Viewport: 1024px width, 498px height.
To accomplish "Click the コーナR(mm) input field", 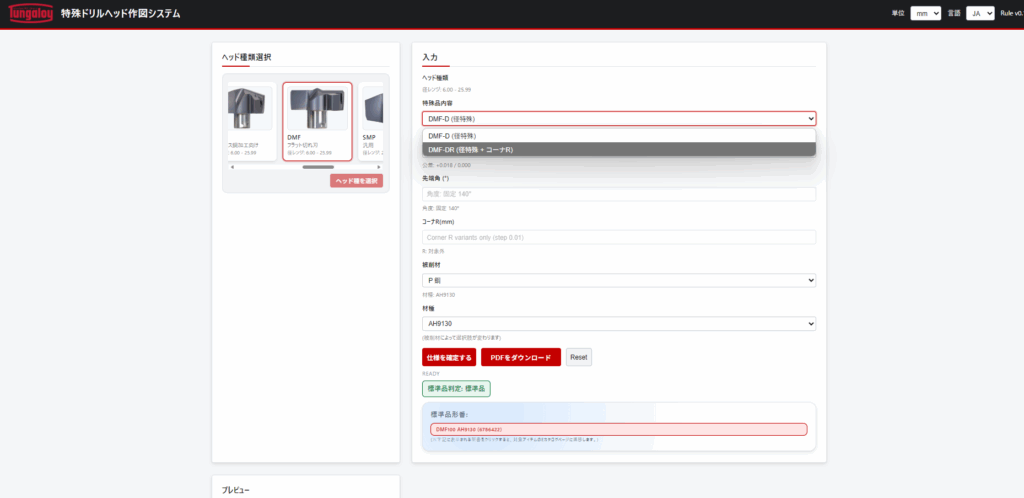I will 619,237.
